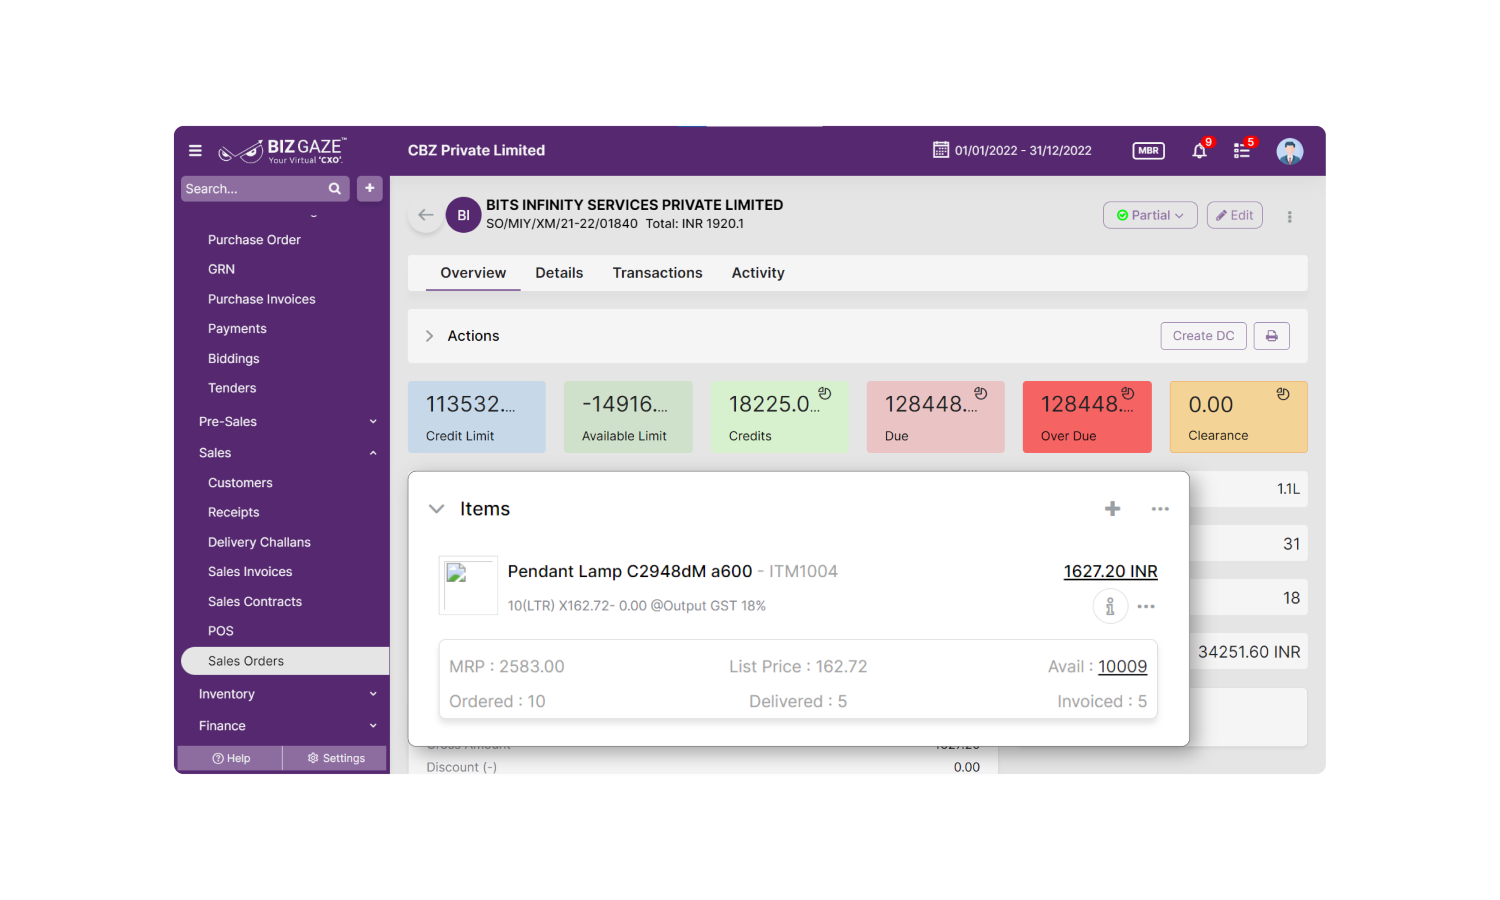1500x900 pixels.
Task: Click the Over Due card
Action: (x=1087, y=417)
